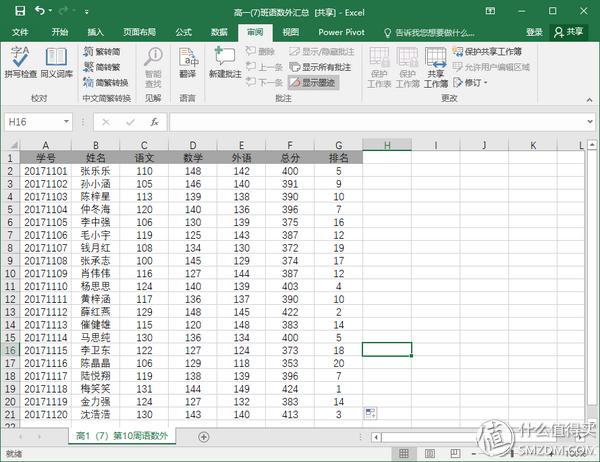Switch to the Formulas (公式) tab

183,32
